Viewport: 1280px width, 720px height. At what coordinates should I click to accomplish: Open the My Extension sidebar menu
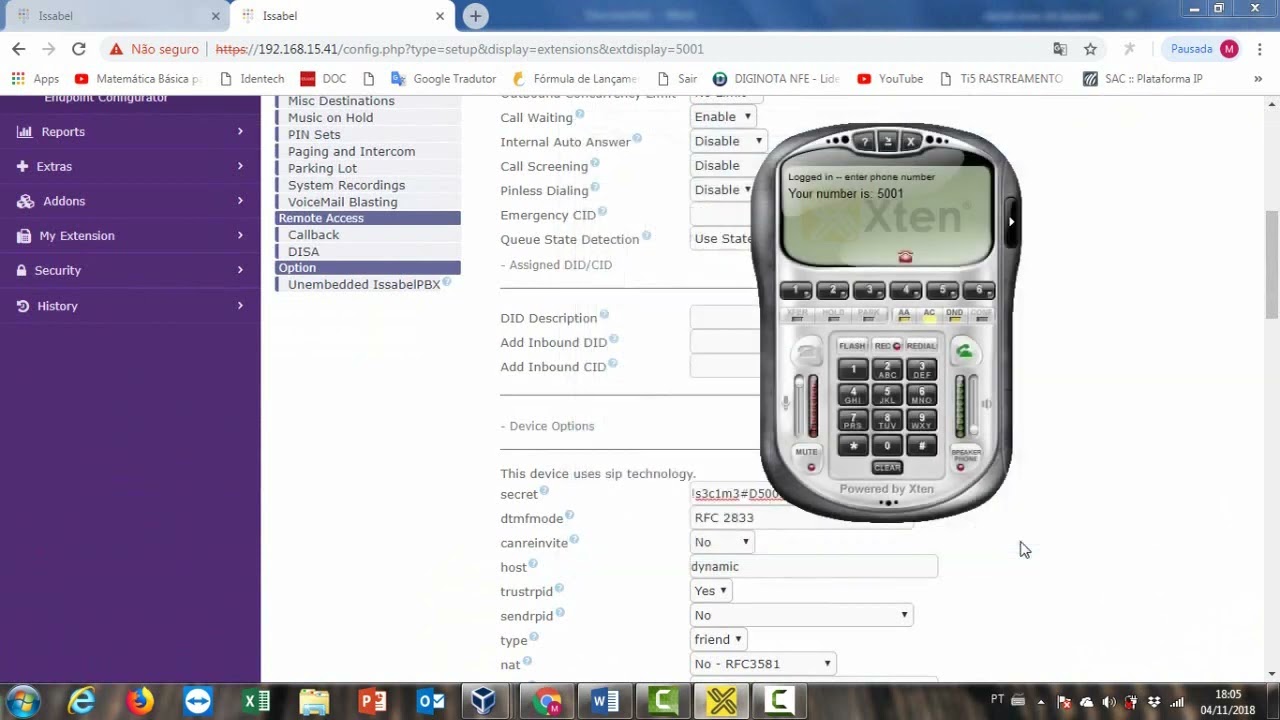pos(130,236)
